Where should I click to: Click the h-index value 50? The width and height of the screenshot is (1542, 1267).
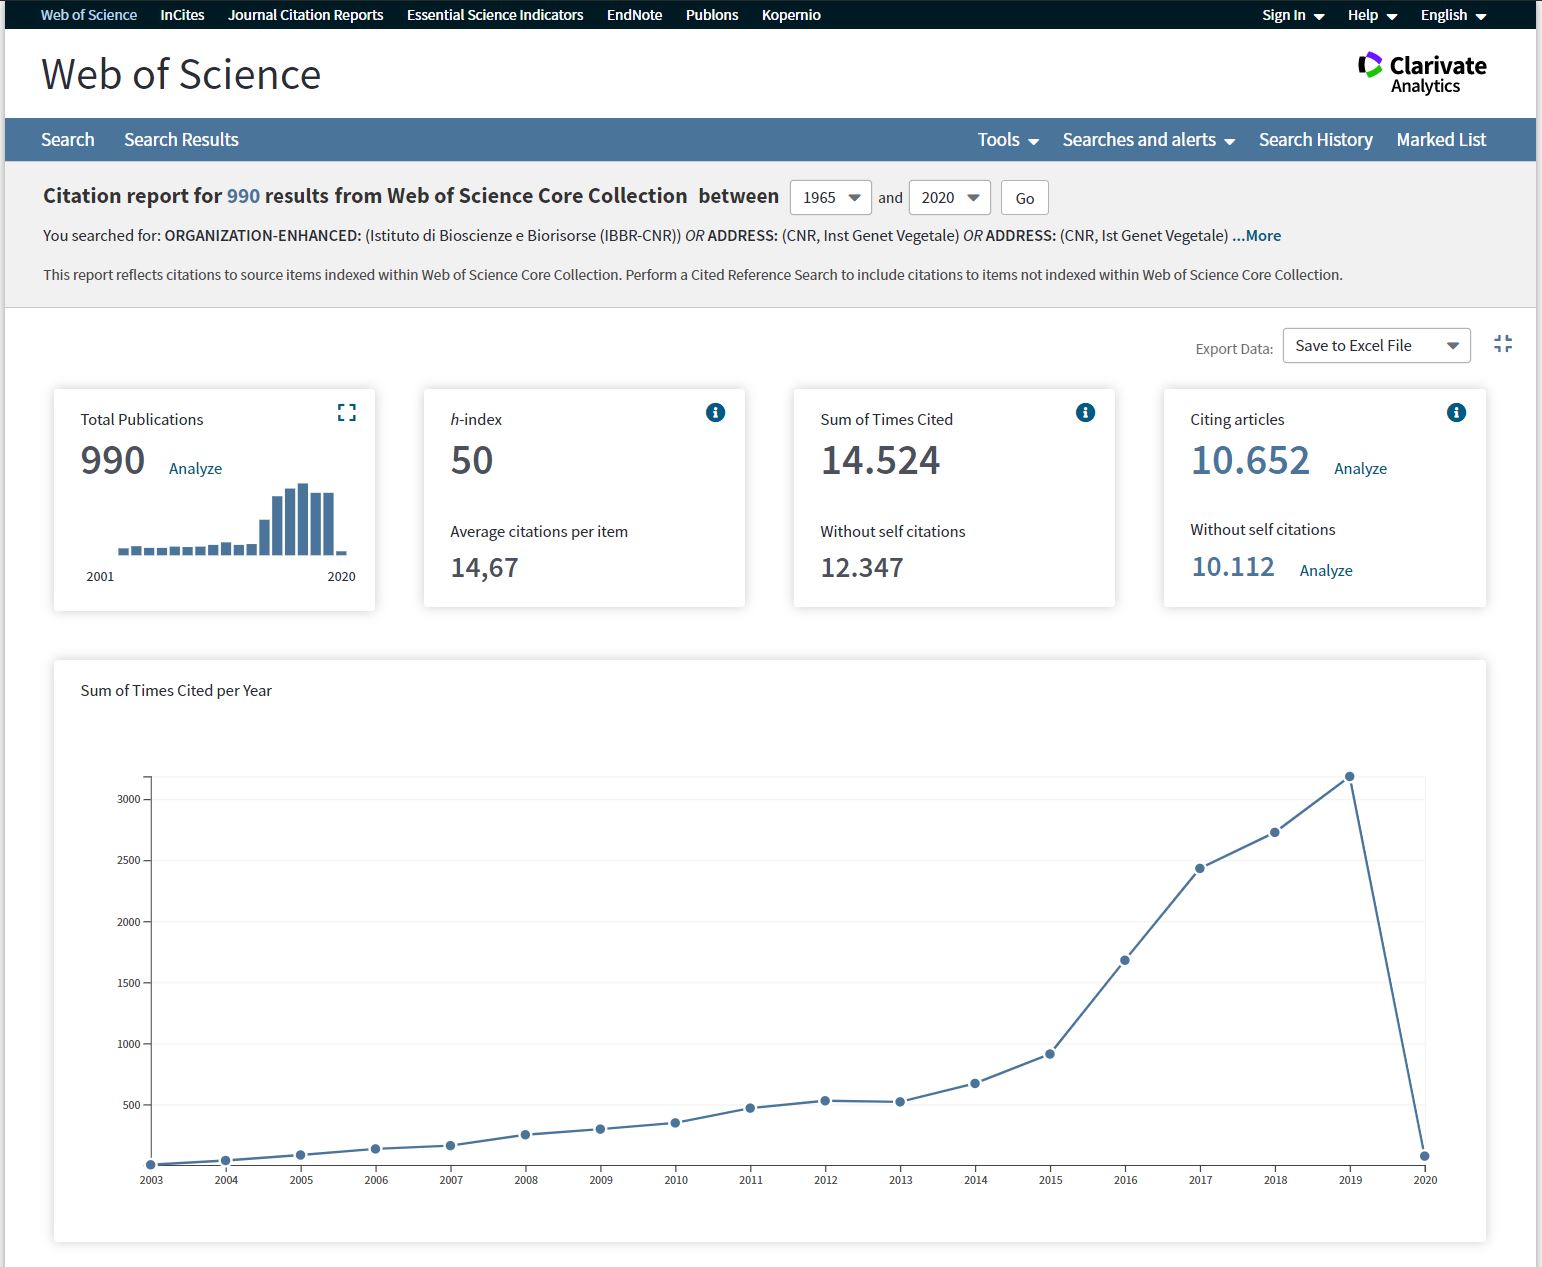472,460
